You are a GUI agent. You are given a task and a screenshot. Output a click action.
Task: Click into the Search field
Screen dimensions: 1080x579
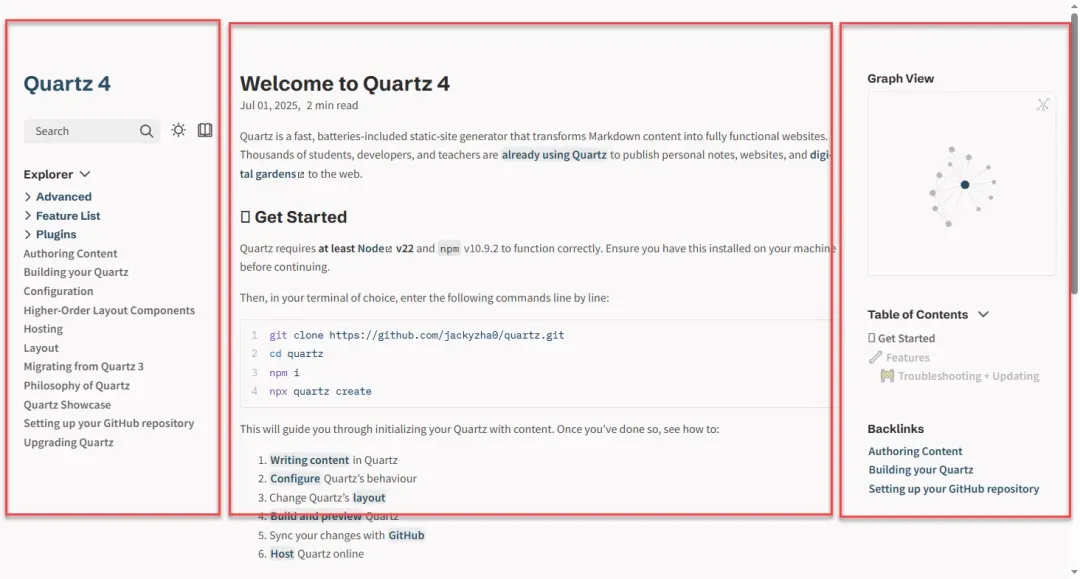pyautogui.click(x=81, y=131)
